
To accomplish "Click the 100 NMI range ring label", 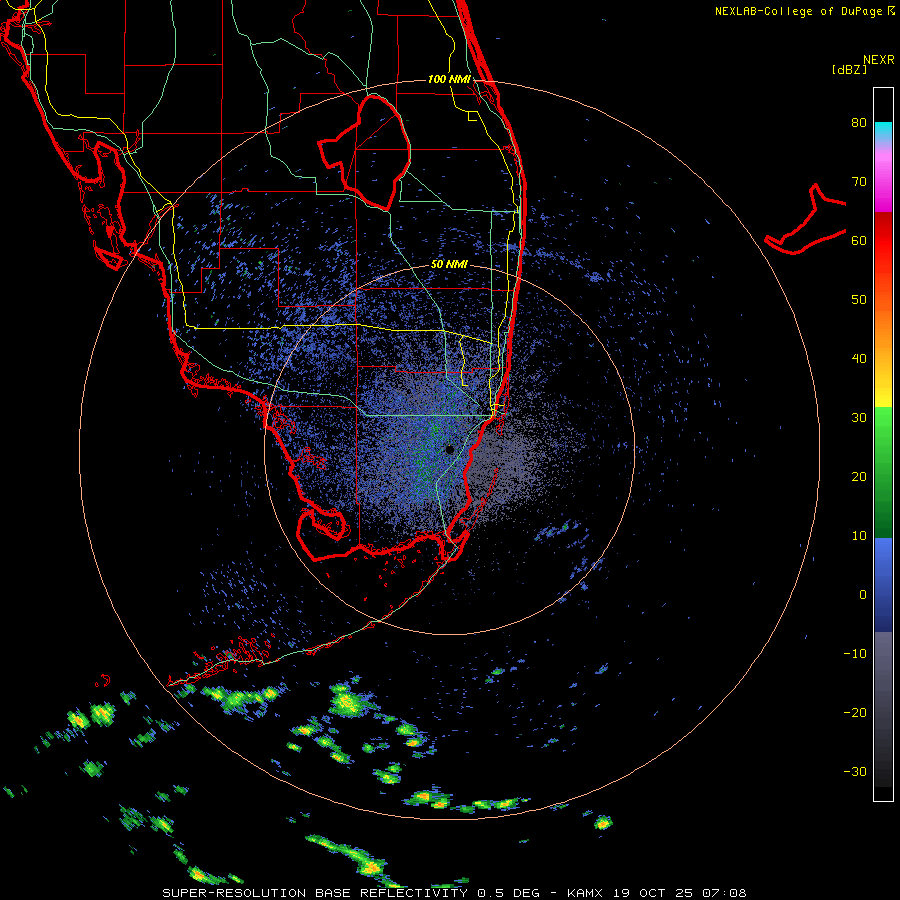I will pos(449,79).
